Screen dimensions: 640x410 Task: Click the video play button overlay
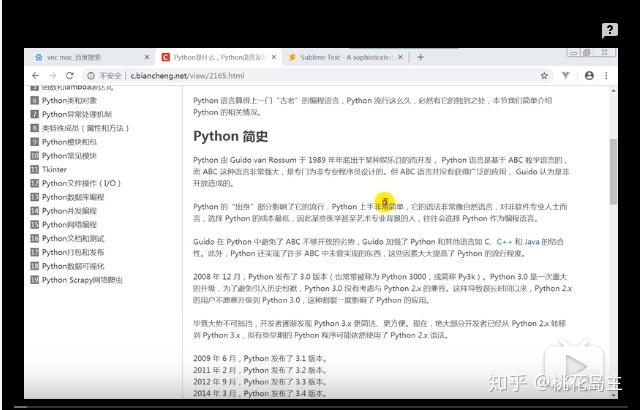point(573,364)
